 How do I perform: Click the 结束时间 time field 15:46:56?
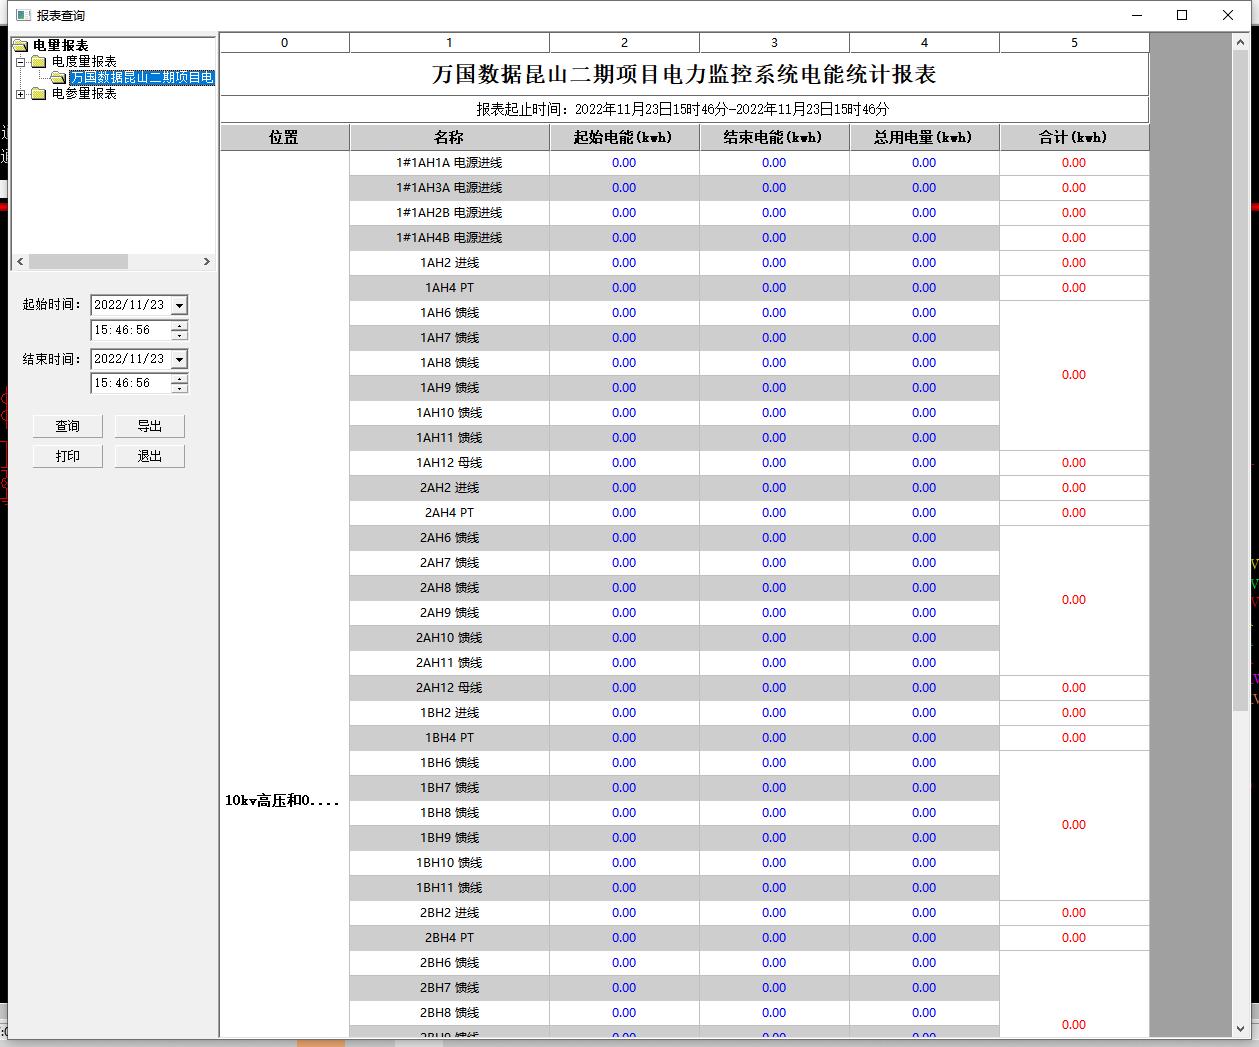(130, 383)
